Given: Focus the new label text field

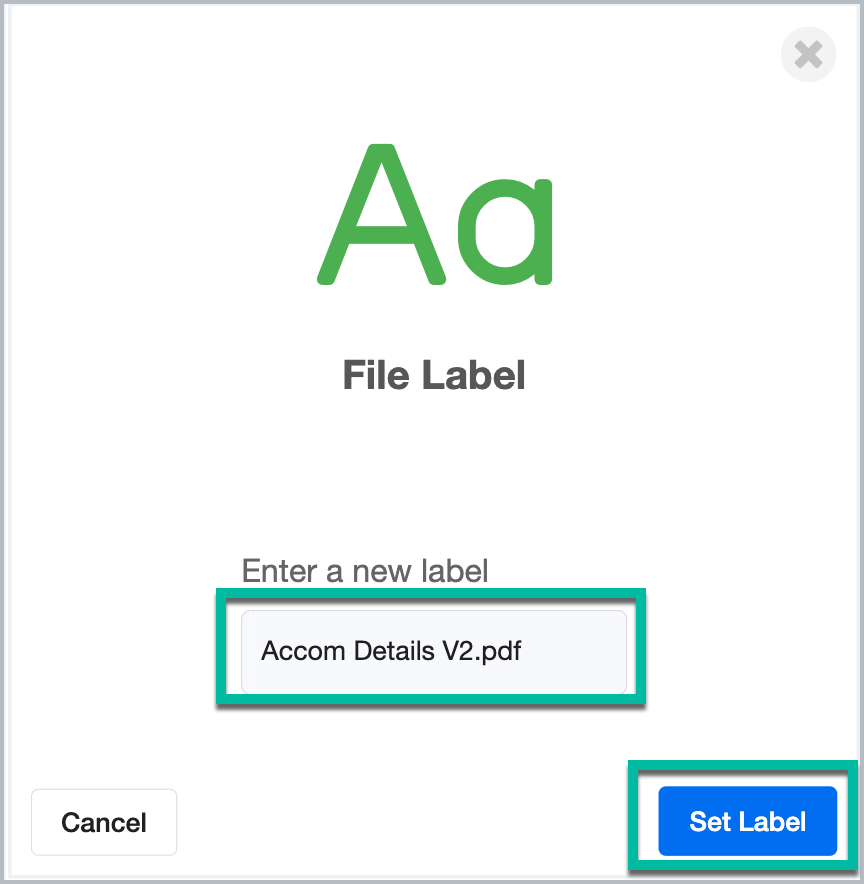Looking at the screenshot, I should (x=433, y=651).
